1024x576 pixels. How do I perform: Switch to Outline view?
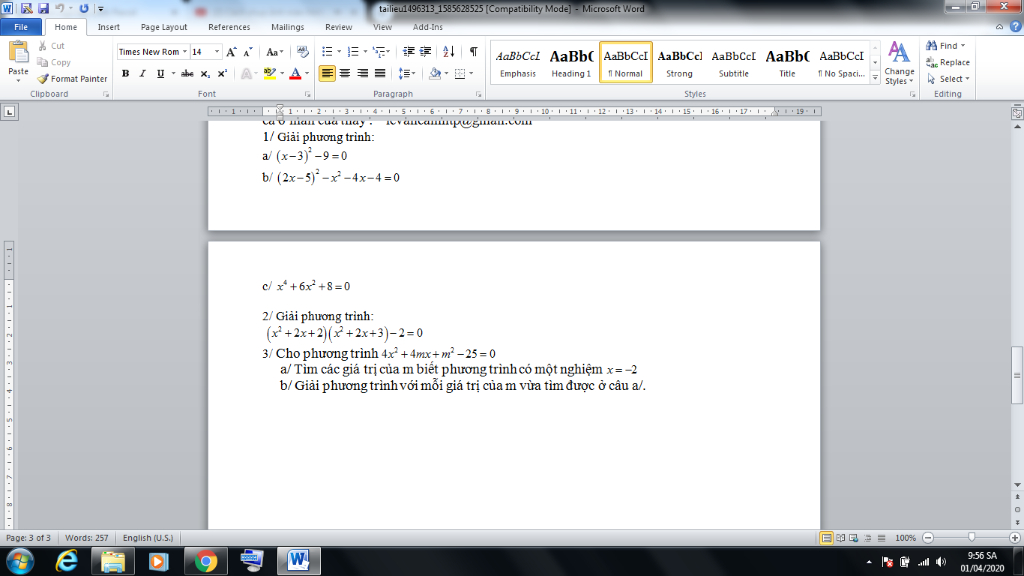[x=868, y=538]
